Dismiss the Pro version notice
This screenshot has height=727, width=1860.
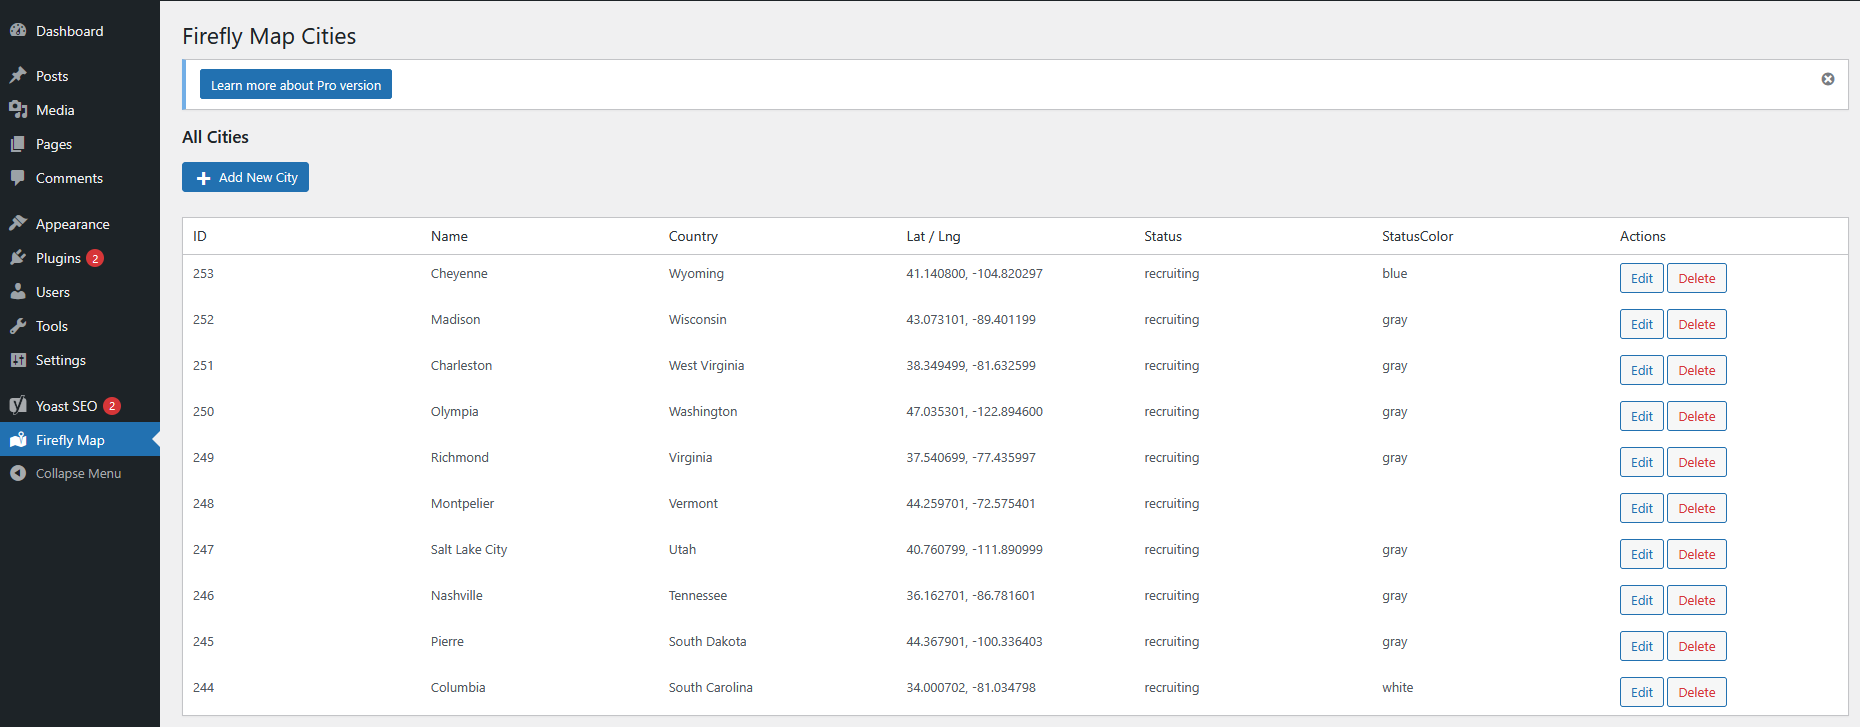[x=1827, y=79]
